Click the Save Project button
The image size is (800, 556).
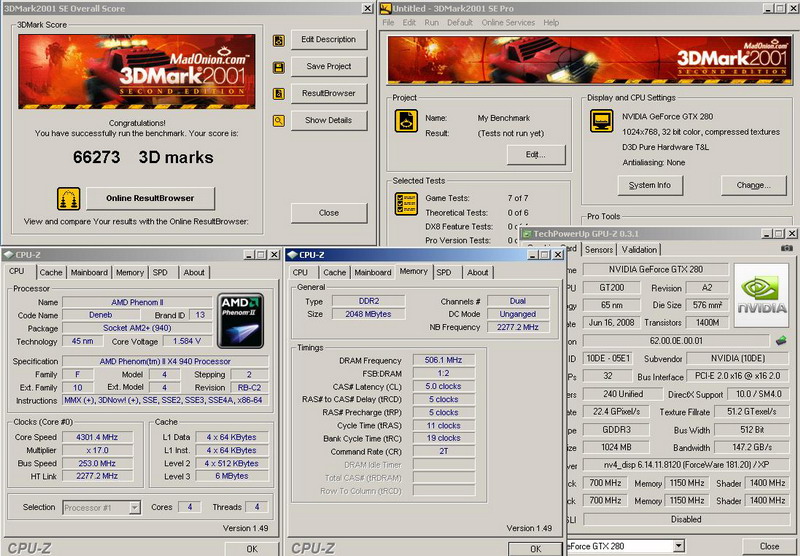click(329, 66)
